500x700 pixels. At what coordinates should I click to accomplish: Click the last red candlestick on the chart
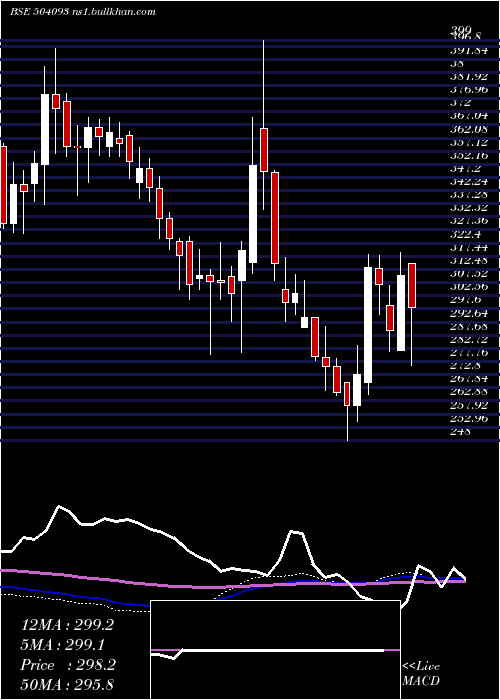412,285
